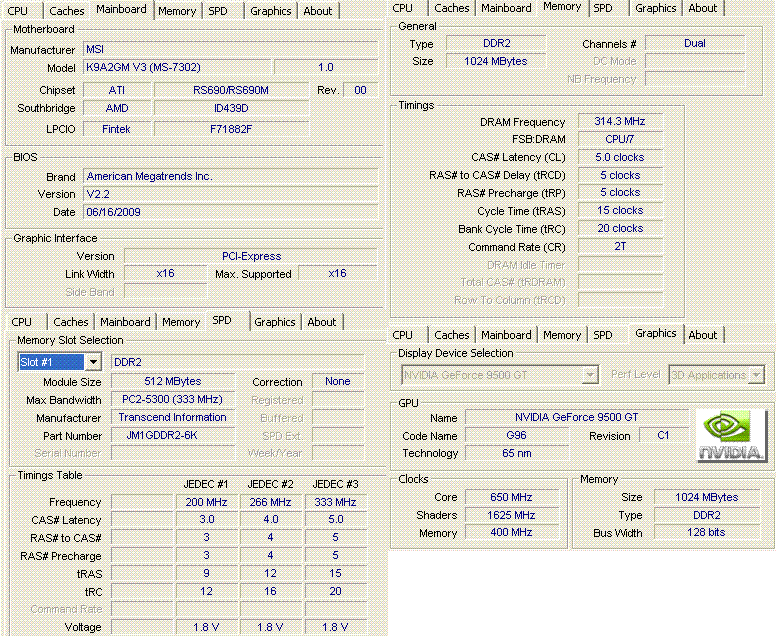
Task: Click GPU code name 'G96'
Action: coord(517,435)
